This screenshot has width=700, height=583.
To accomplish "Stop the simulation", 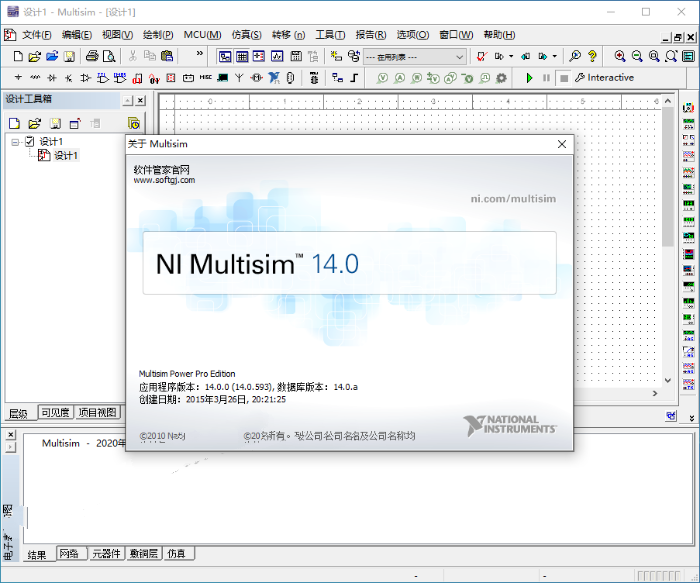I will [564, 78].
